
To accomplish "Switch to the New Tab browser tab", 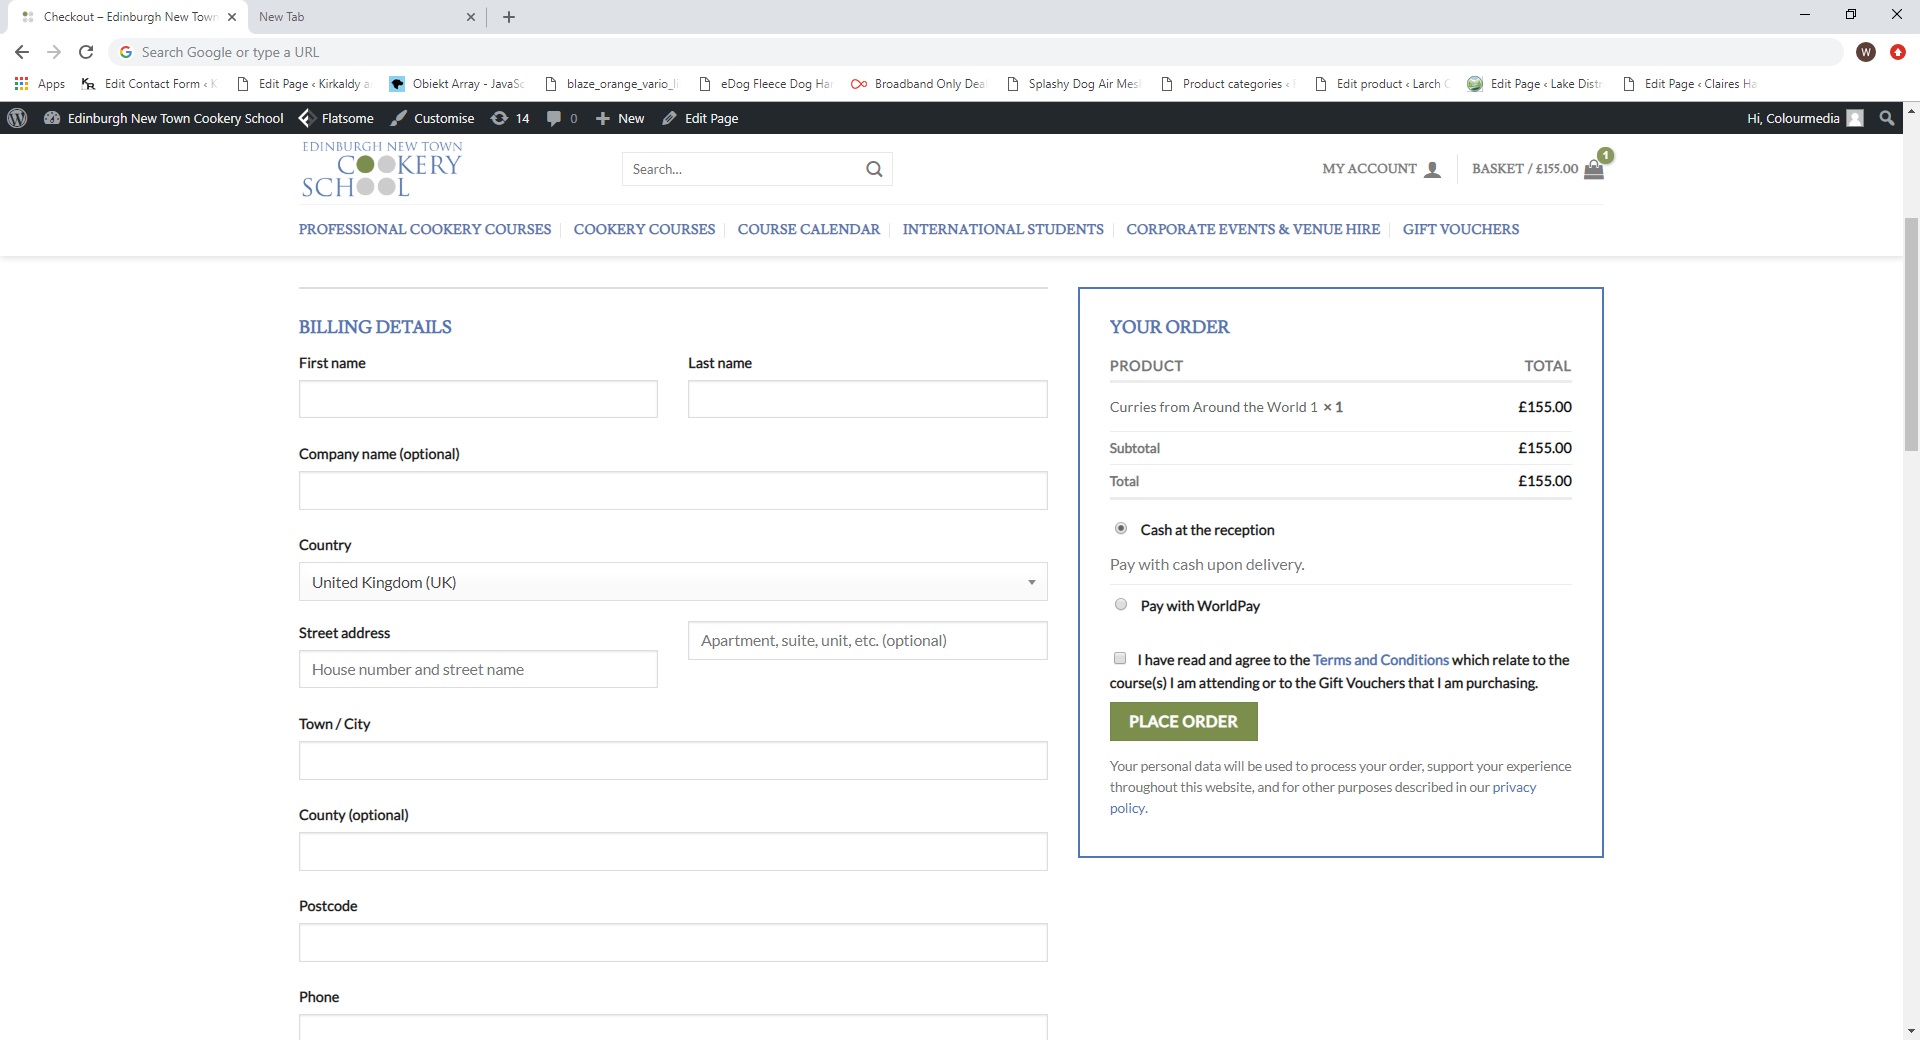I will [362, 17].
